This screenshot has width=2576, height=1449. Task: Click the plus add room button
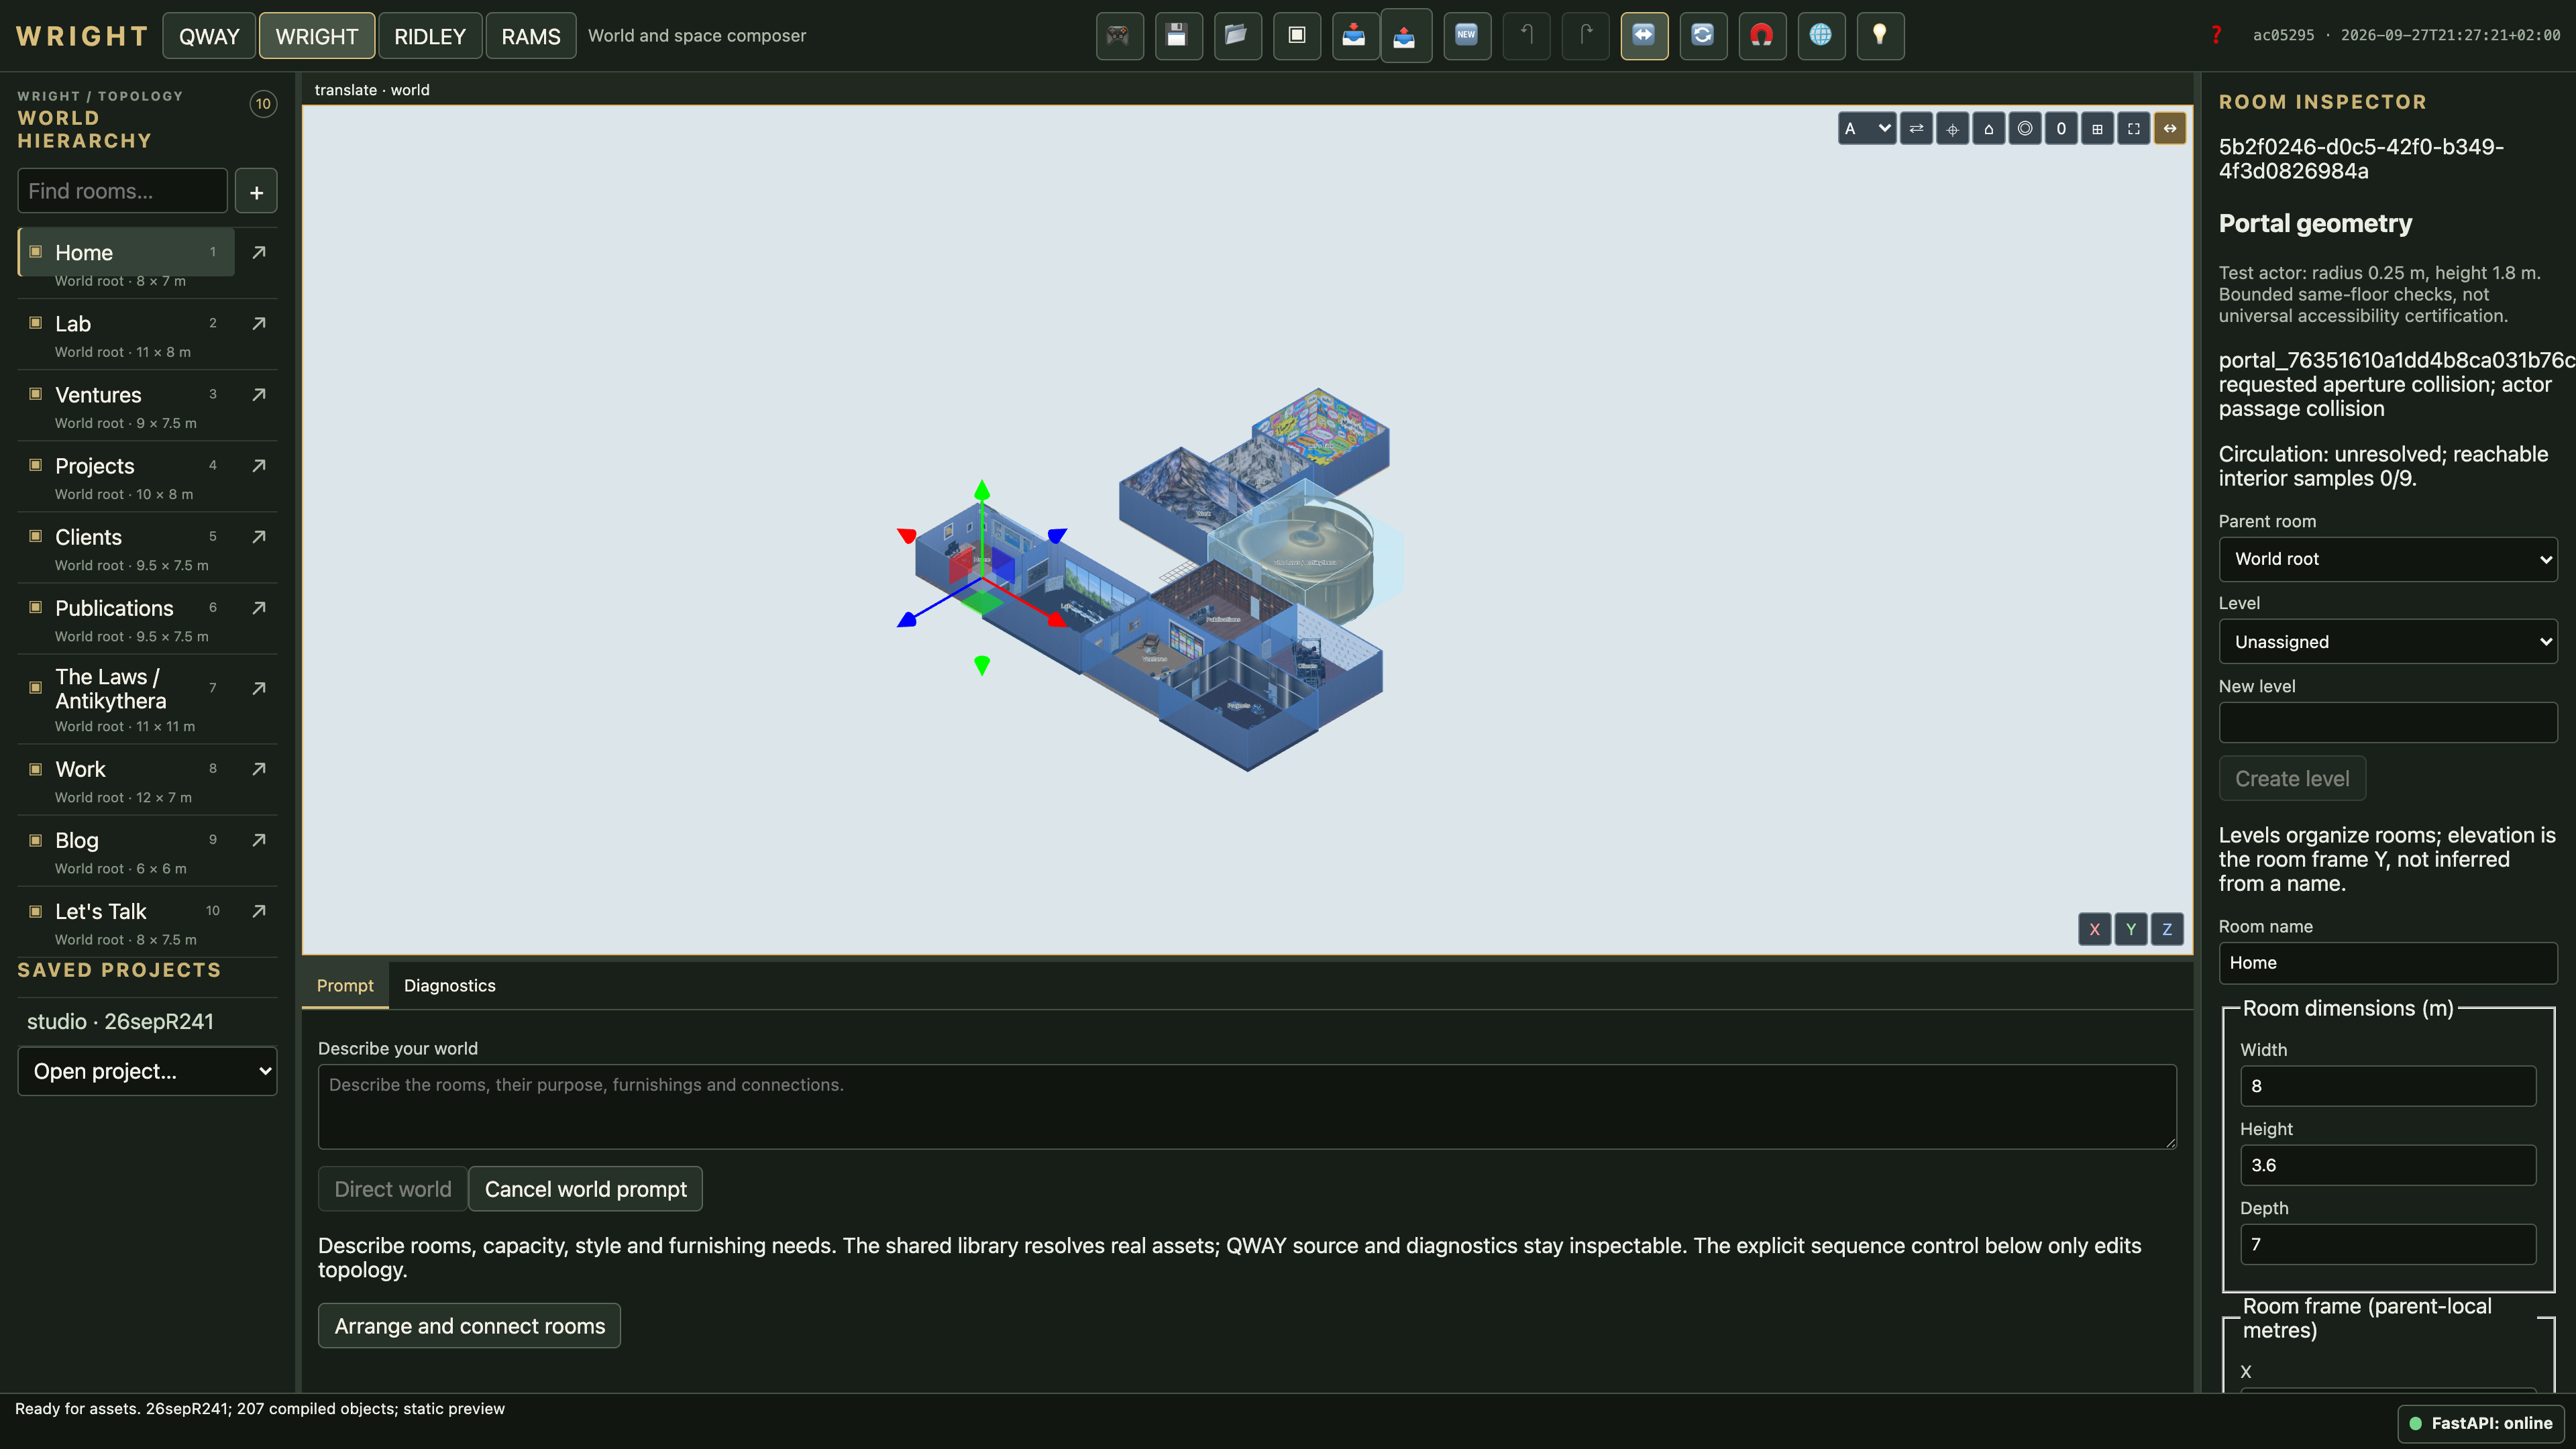tap(256, 191)
